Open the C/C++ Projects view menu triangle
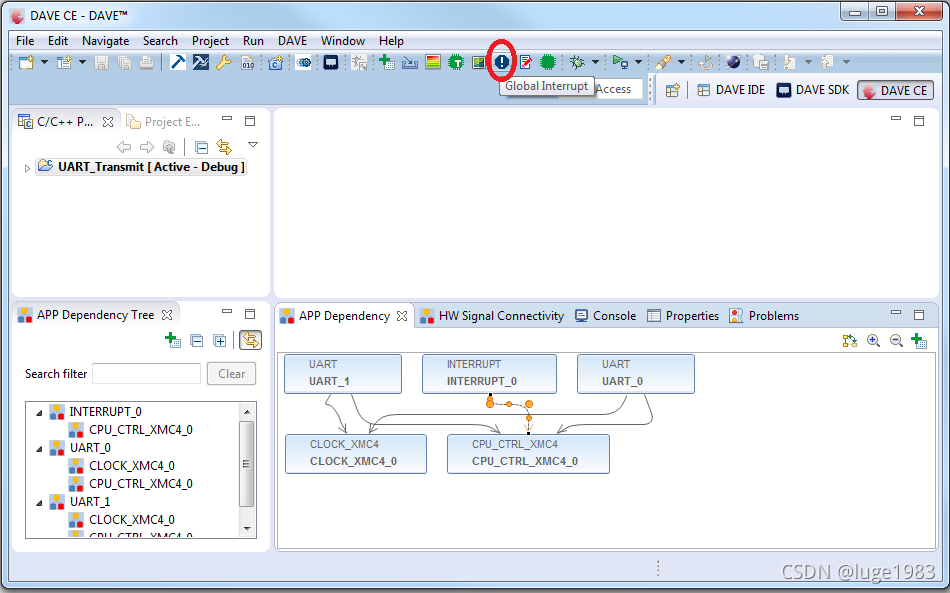Viewport: 950px width, 593px height. [253, 145]
